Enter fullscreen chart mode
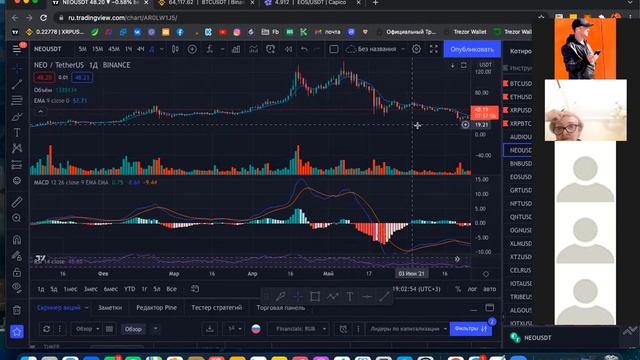The image size is (640, 360). click(x=433, y=49)
